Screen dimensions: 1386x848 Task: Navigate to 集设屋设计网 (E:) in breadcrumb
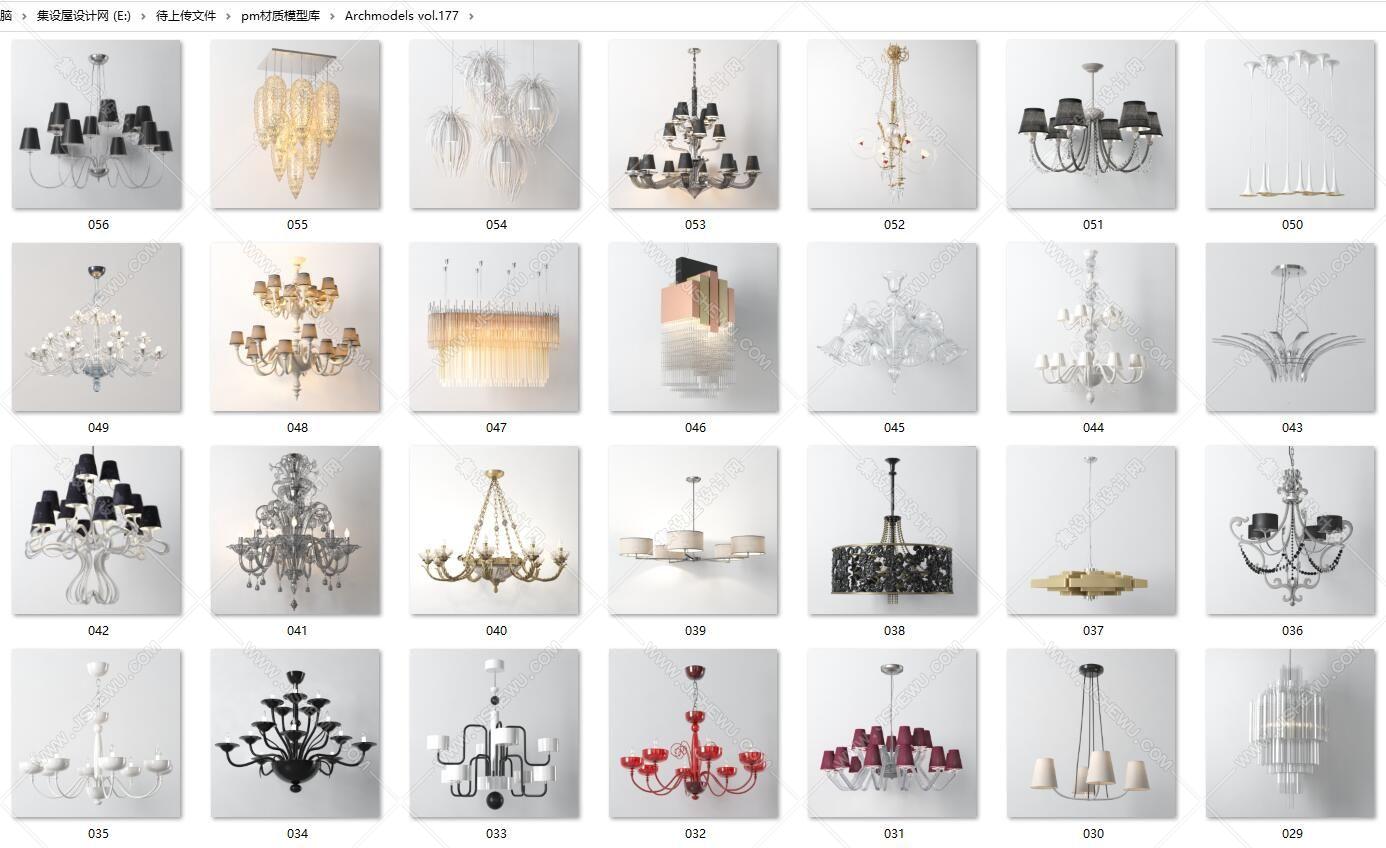[x=84, y=16]
